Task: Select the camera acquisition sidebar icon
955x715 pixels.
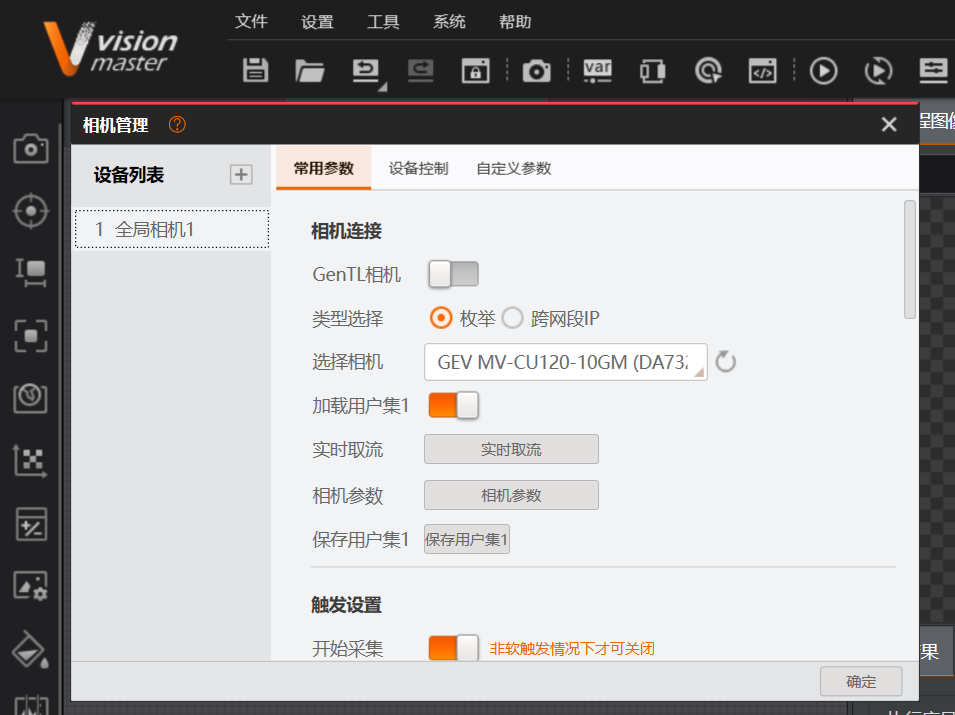Action: point(30,148)
